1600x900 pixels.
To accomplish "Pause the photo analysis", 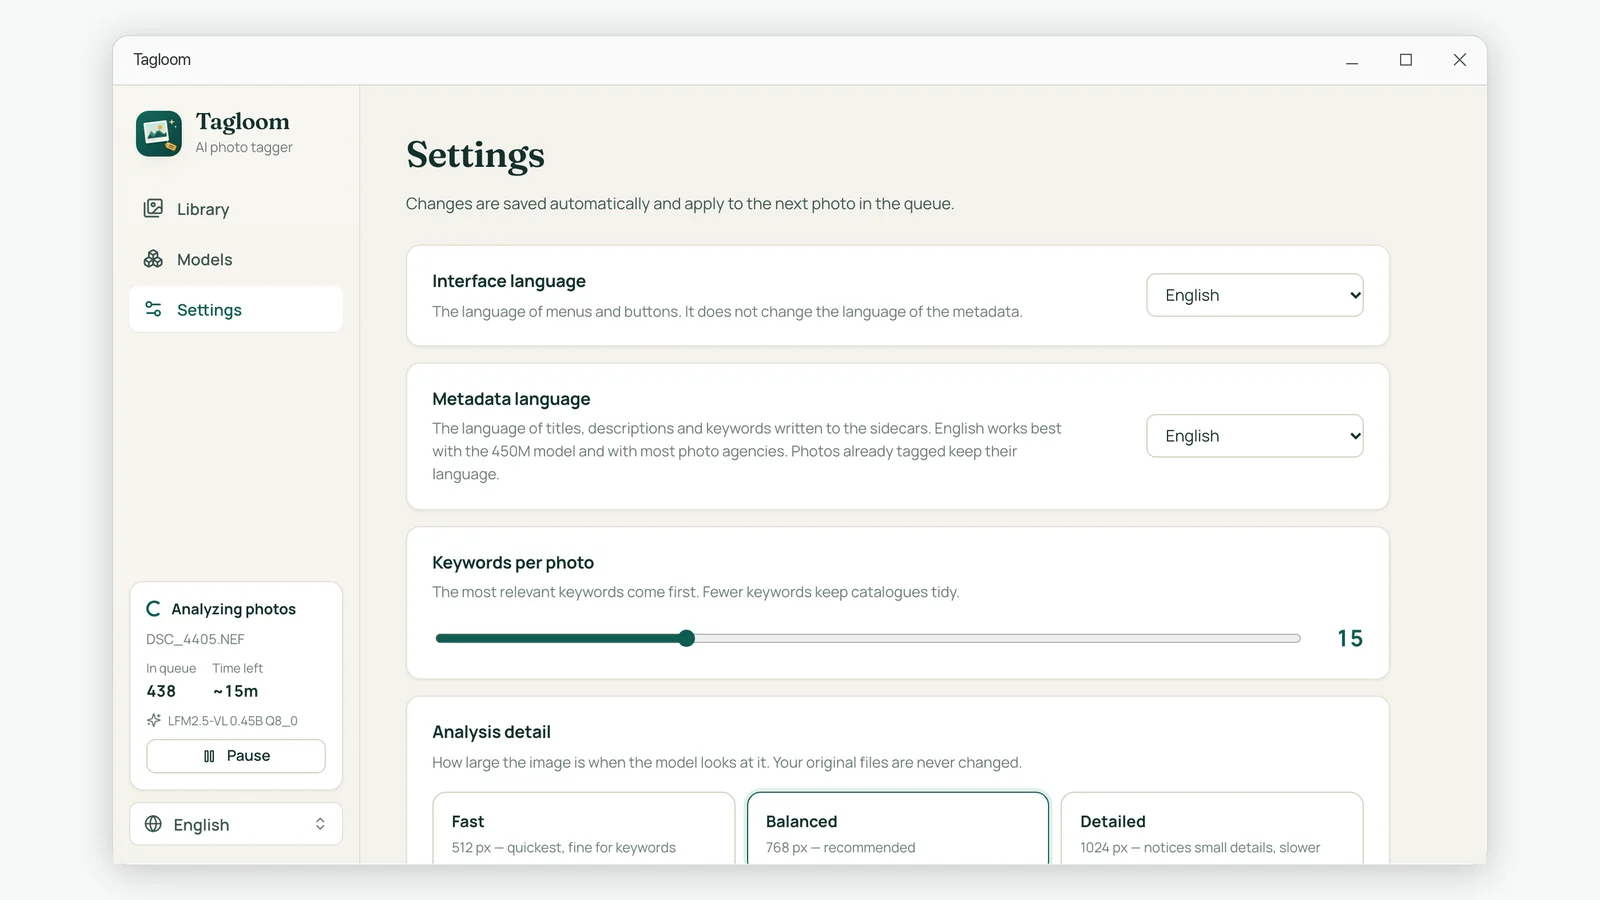I will click(x=236, y=756).
